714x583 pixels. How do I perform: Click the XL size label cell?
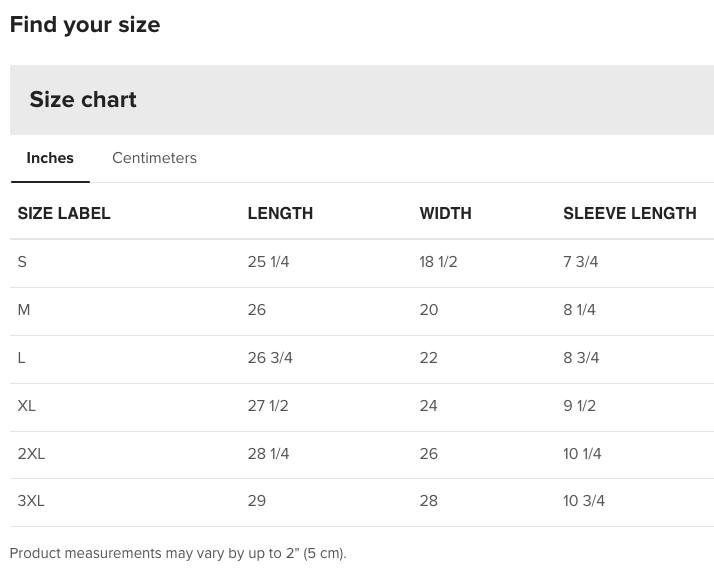click(27, 406)
